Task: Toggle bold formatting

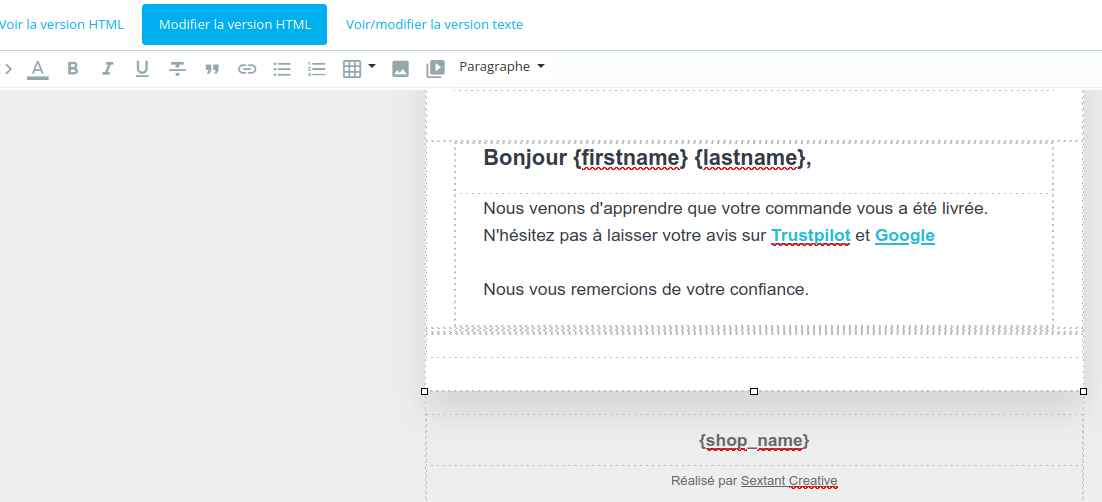Action: pyautogui.click(x=72, y=68)
